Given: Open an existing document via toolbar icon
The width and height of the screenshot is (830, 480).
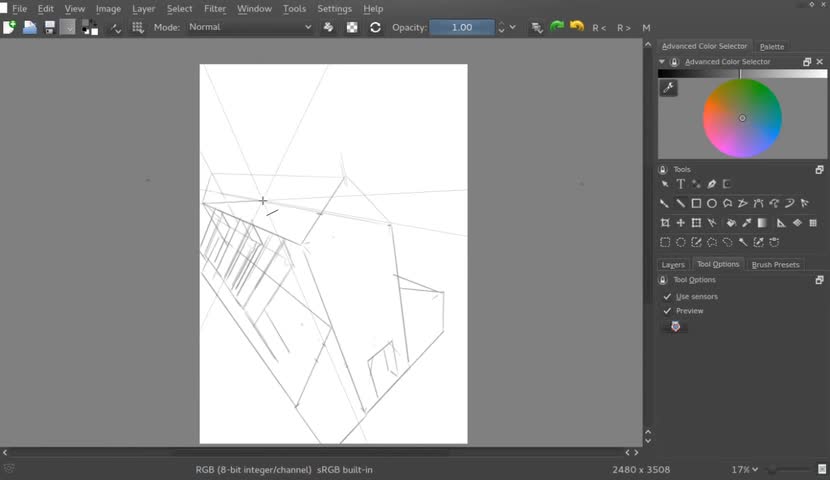Looking at the screenshot, I should coord(30,27).
